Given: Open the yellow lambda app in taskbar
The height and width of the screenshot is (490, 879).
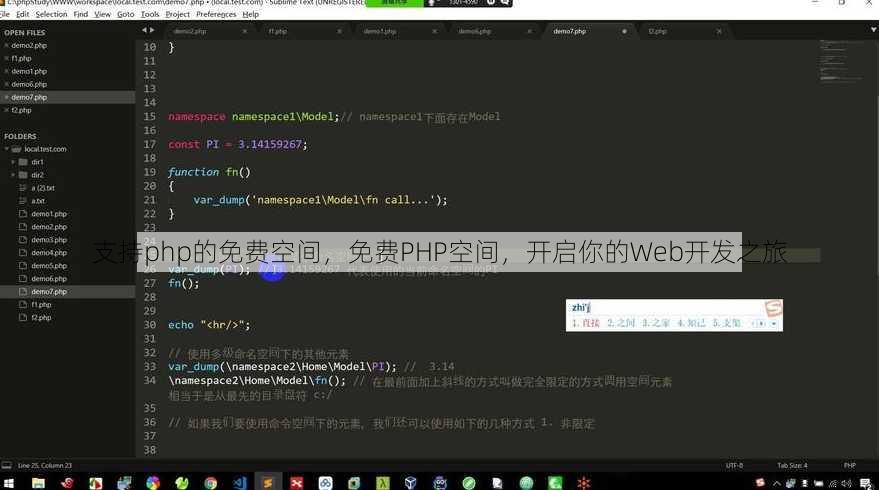Looking at the screenshot, I should [383, 483].
